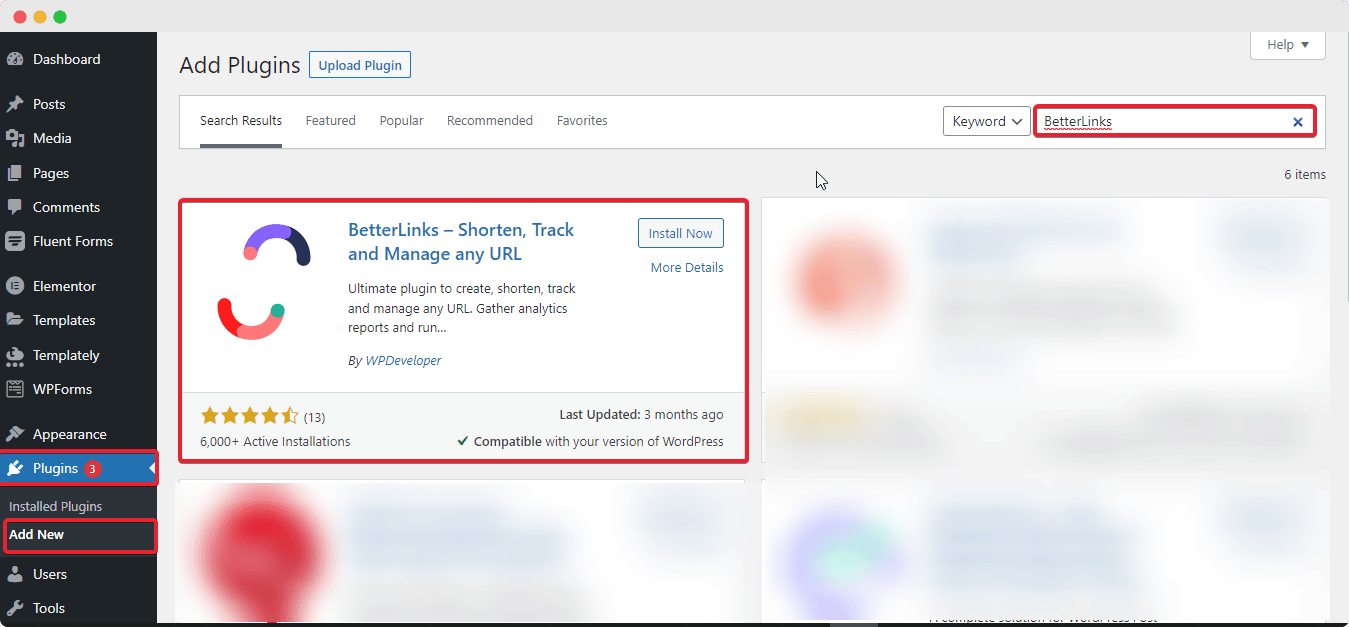1349x627 pixels.
Task: Go to the WPForms menu label
Action: tap(62, 389)
